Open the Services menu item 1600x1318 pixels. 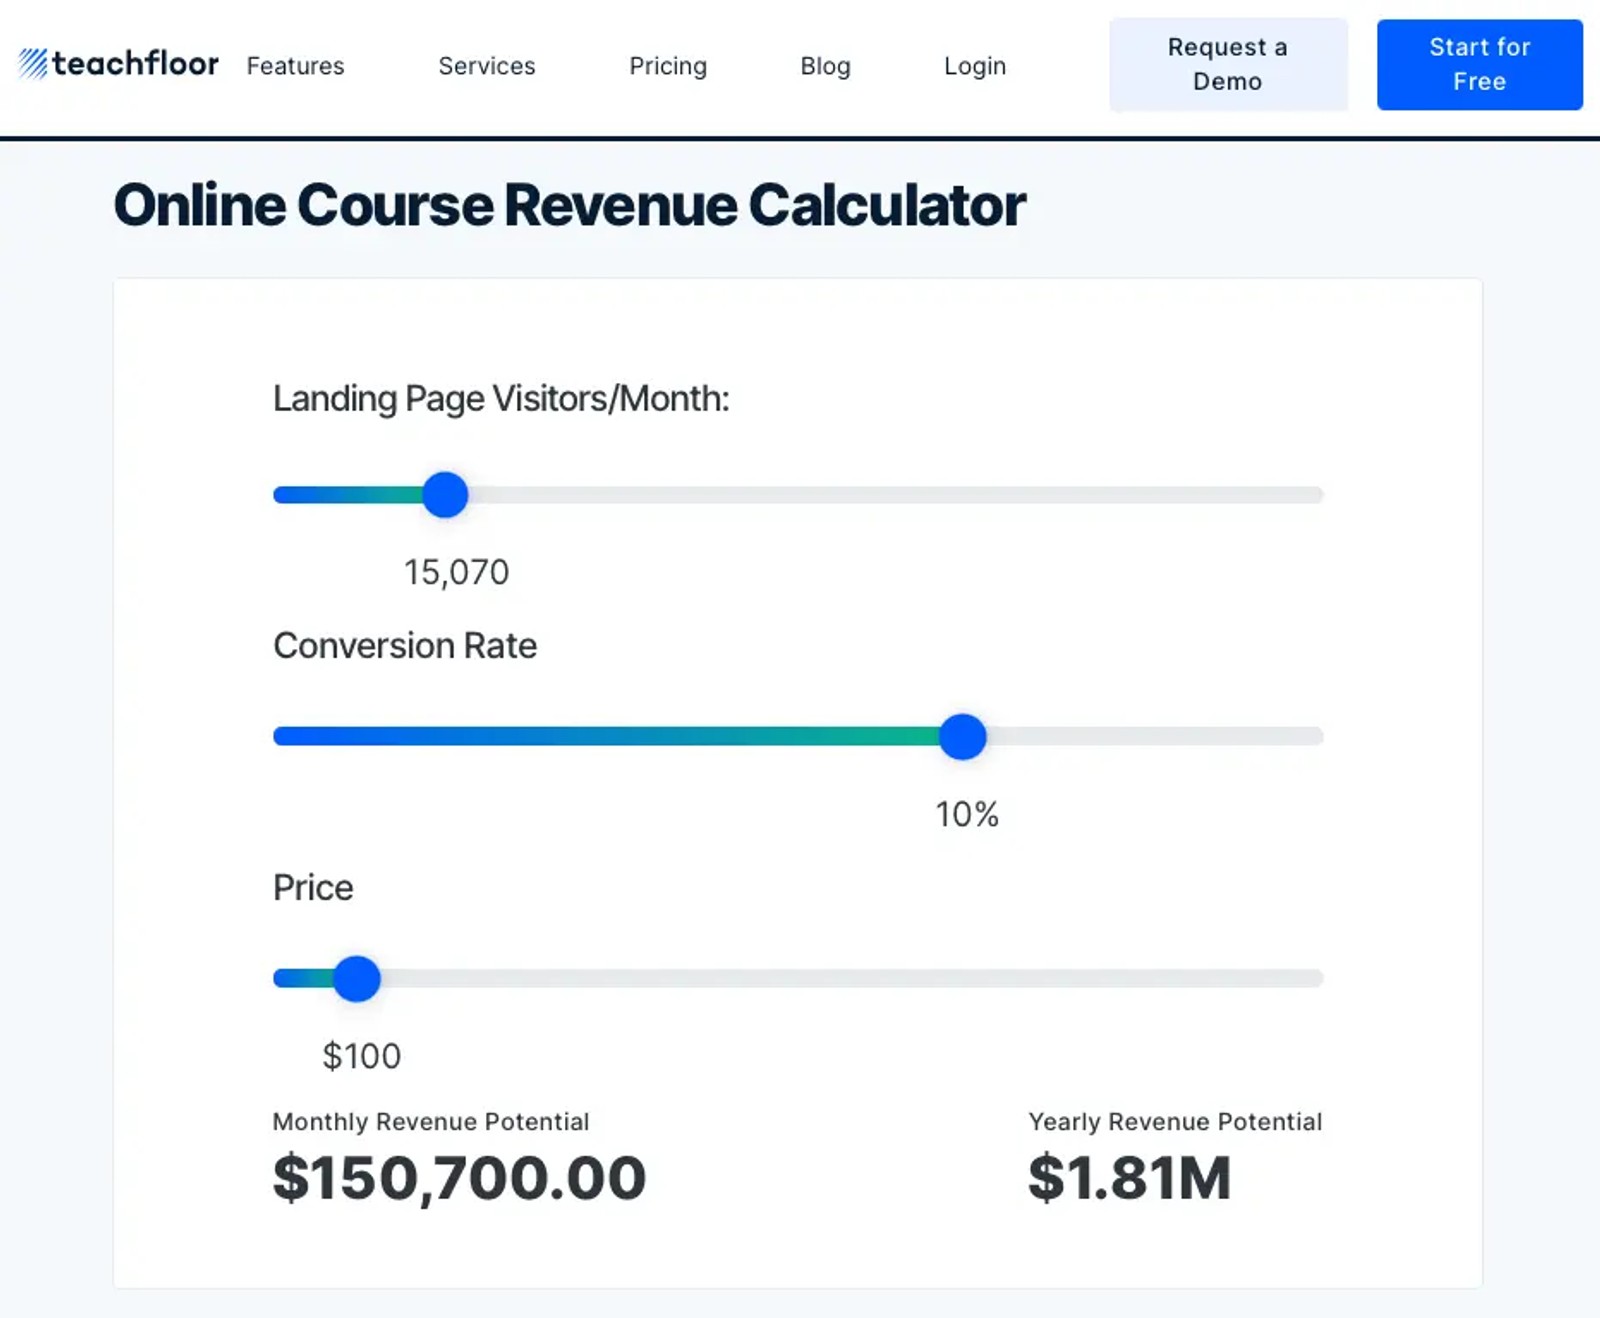[487, 66]
